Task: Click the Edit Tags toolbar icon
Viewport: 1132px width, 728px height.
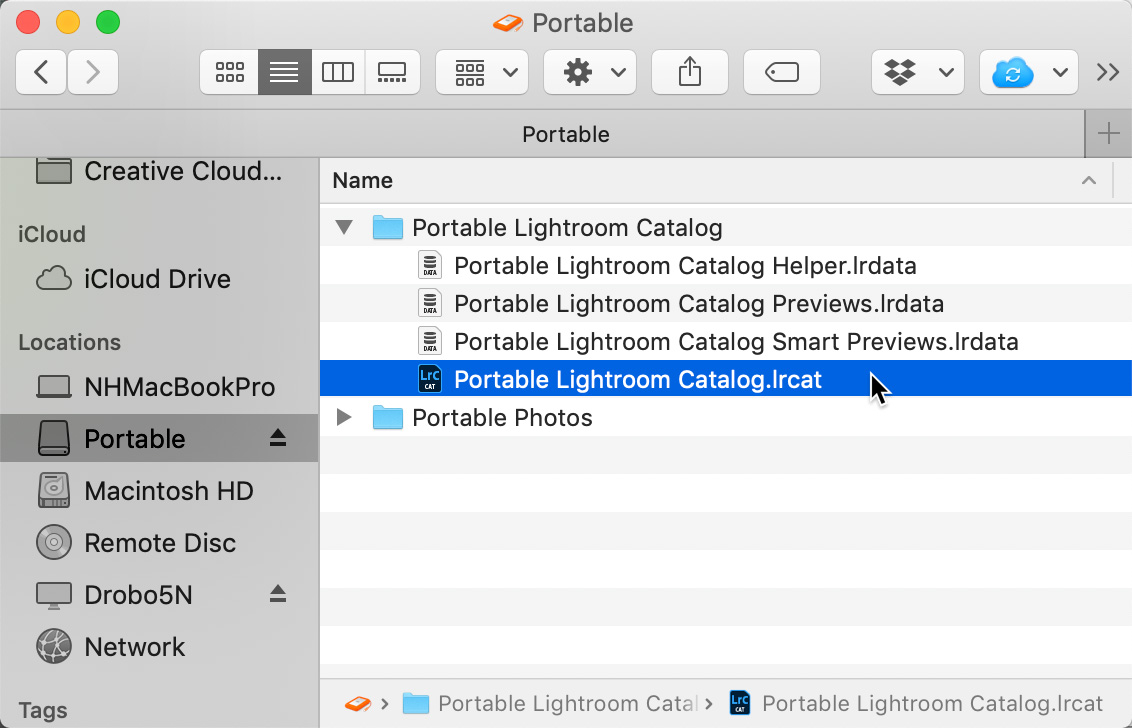Action: tap(780, 72)
